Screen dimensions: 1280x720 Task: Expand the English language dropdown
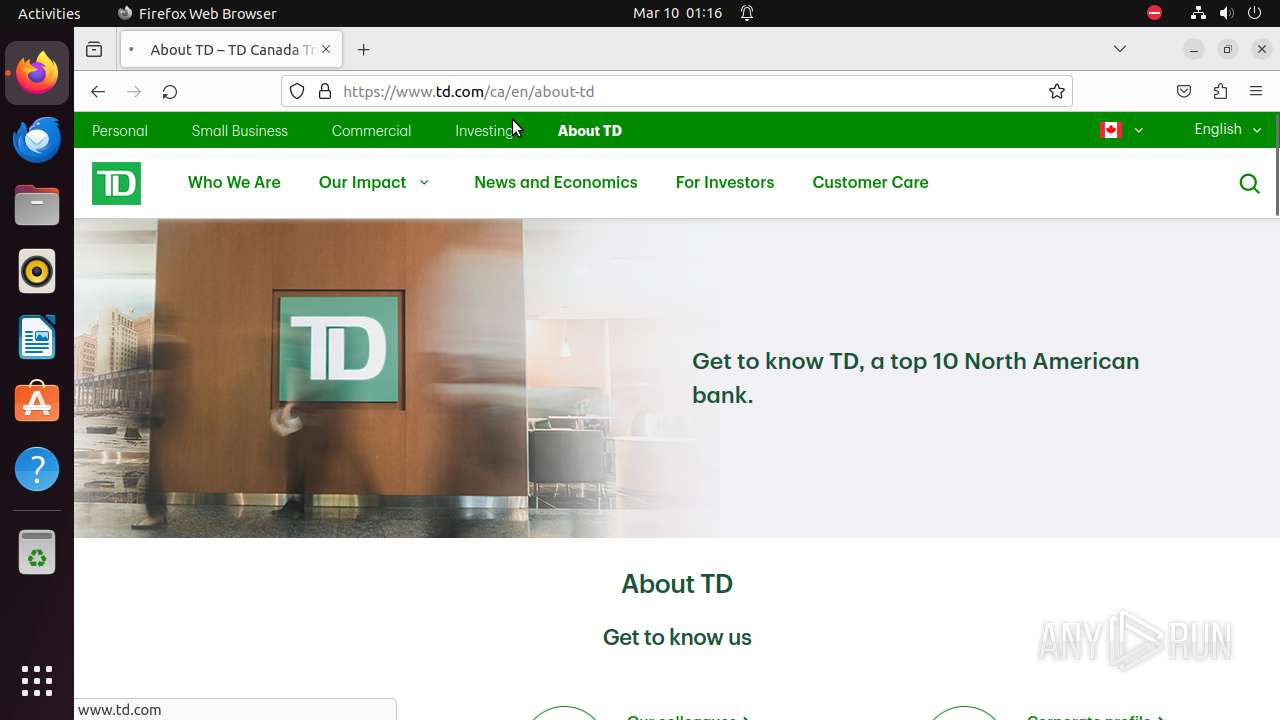(1228, 130)
